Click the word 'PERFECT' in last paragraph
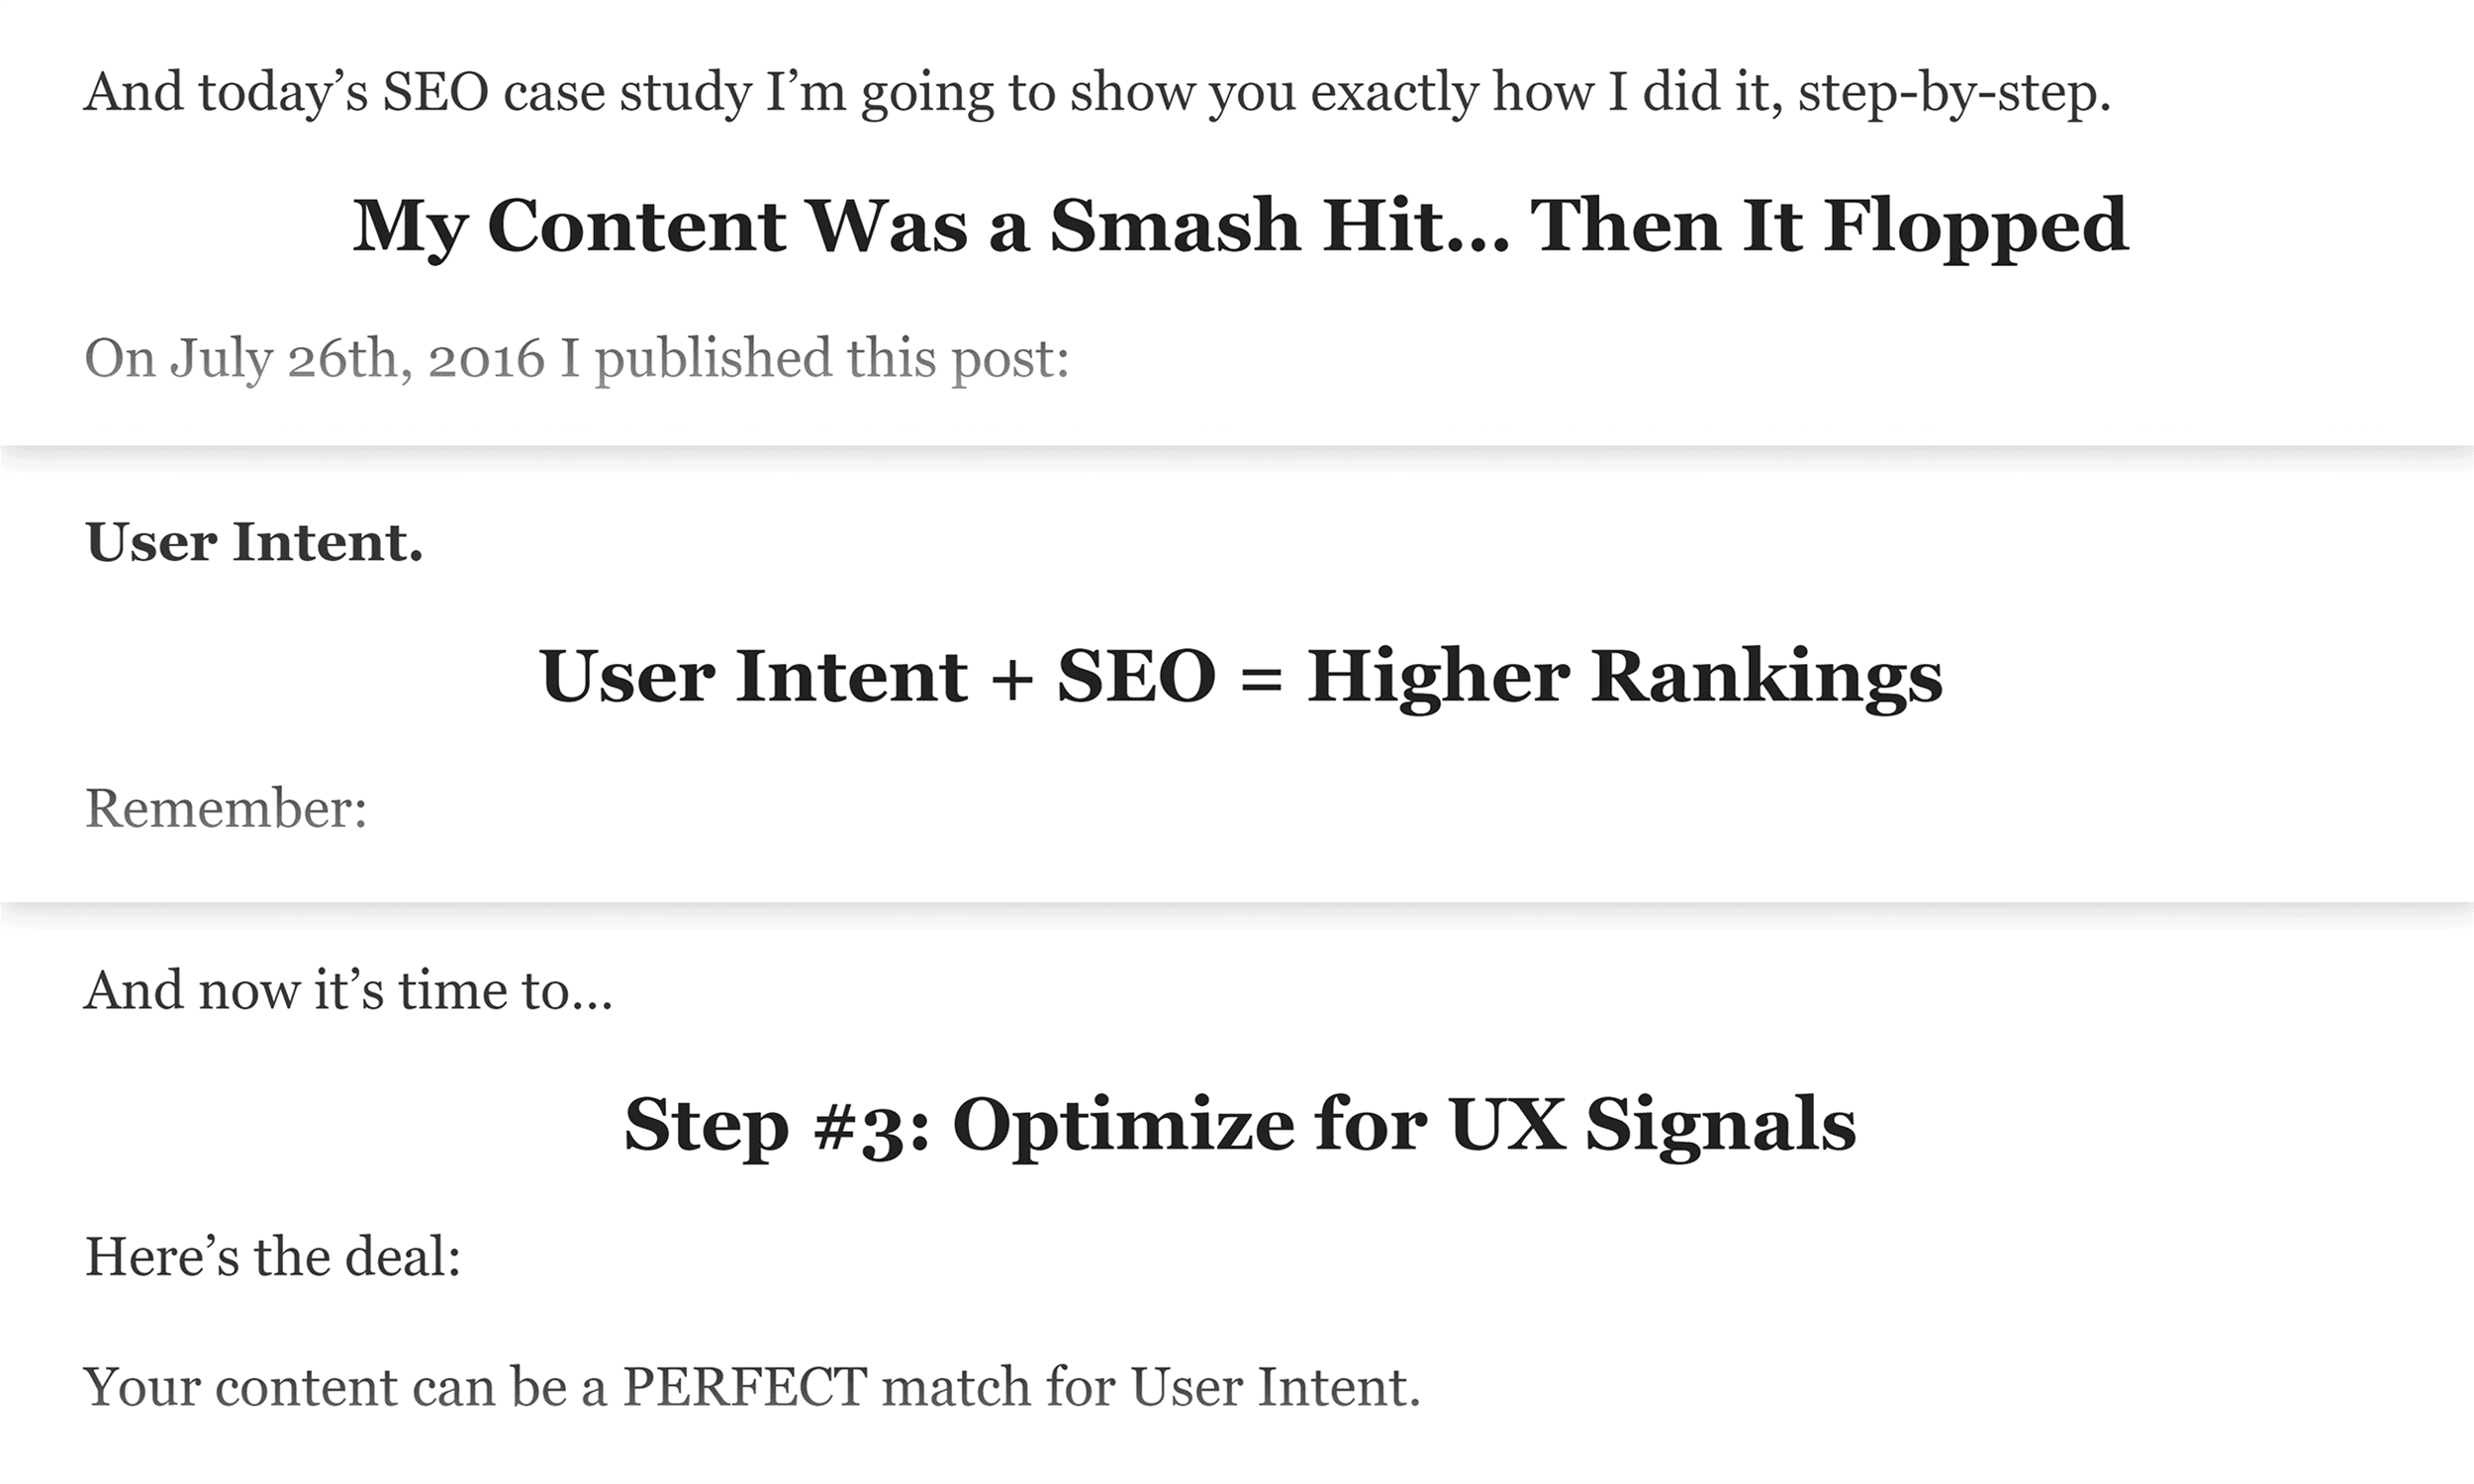 click(x=745, y=1388)
